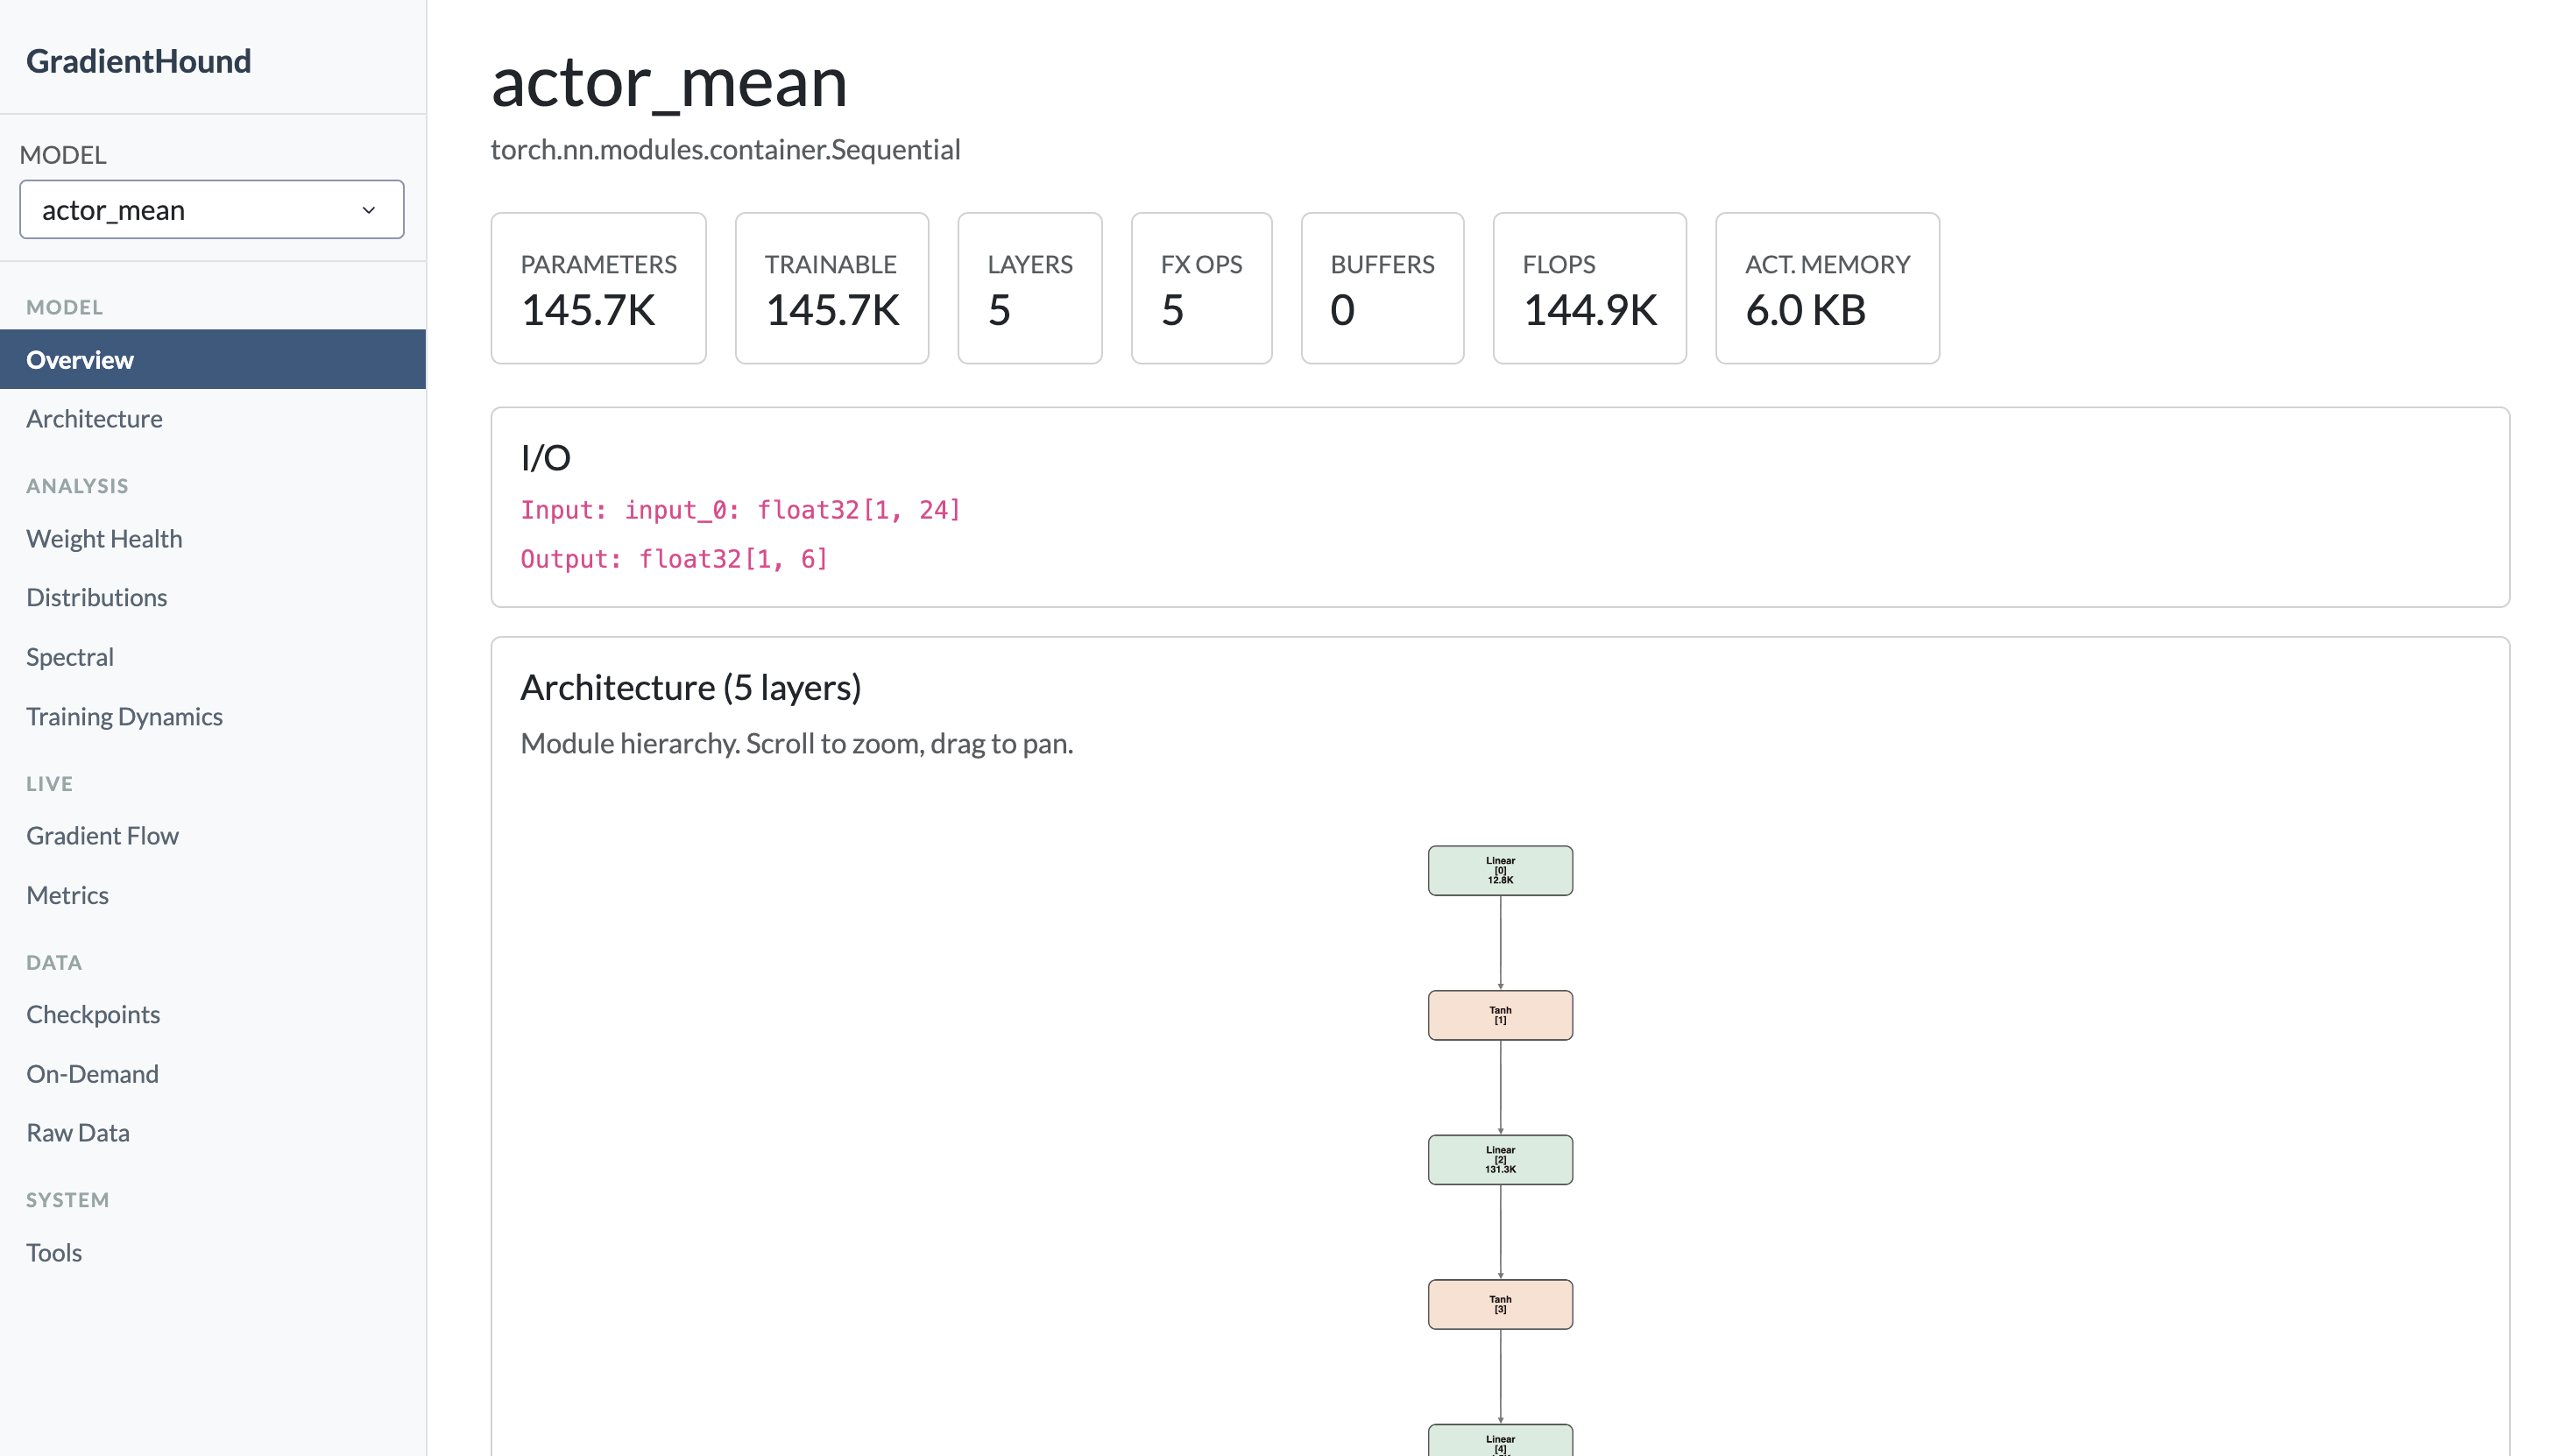The width and height of the screenshot is (2574, 1456).
Task: Click the PARAMETERS 145.7K stat card
Action: tap(598, 288)
